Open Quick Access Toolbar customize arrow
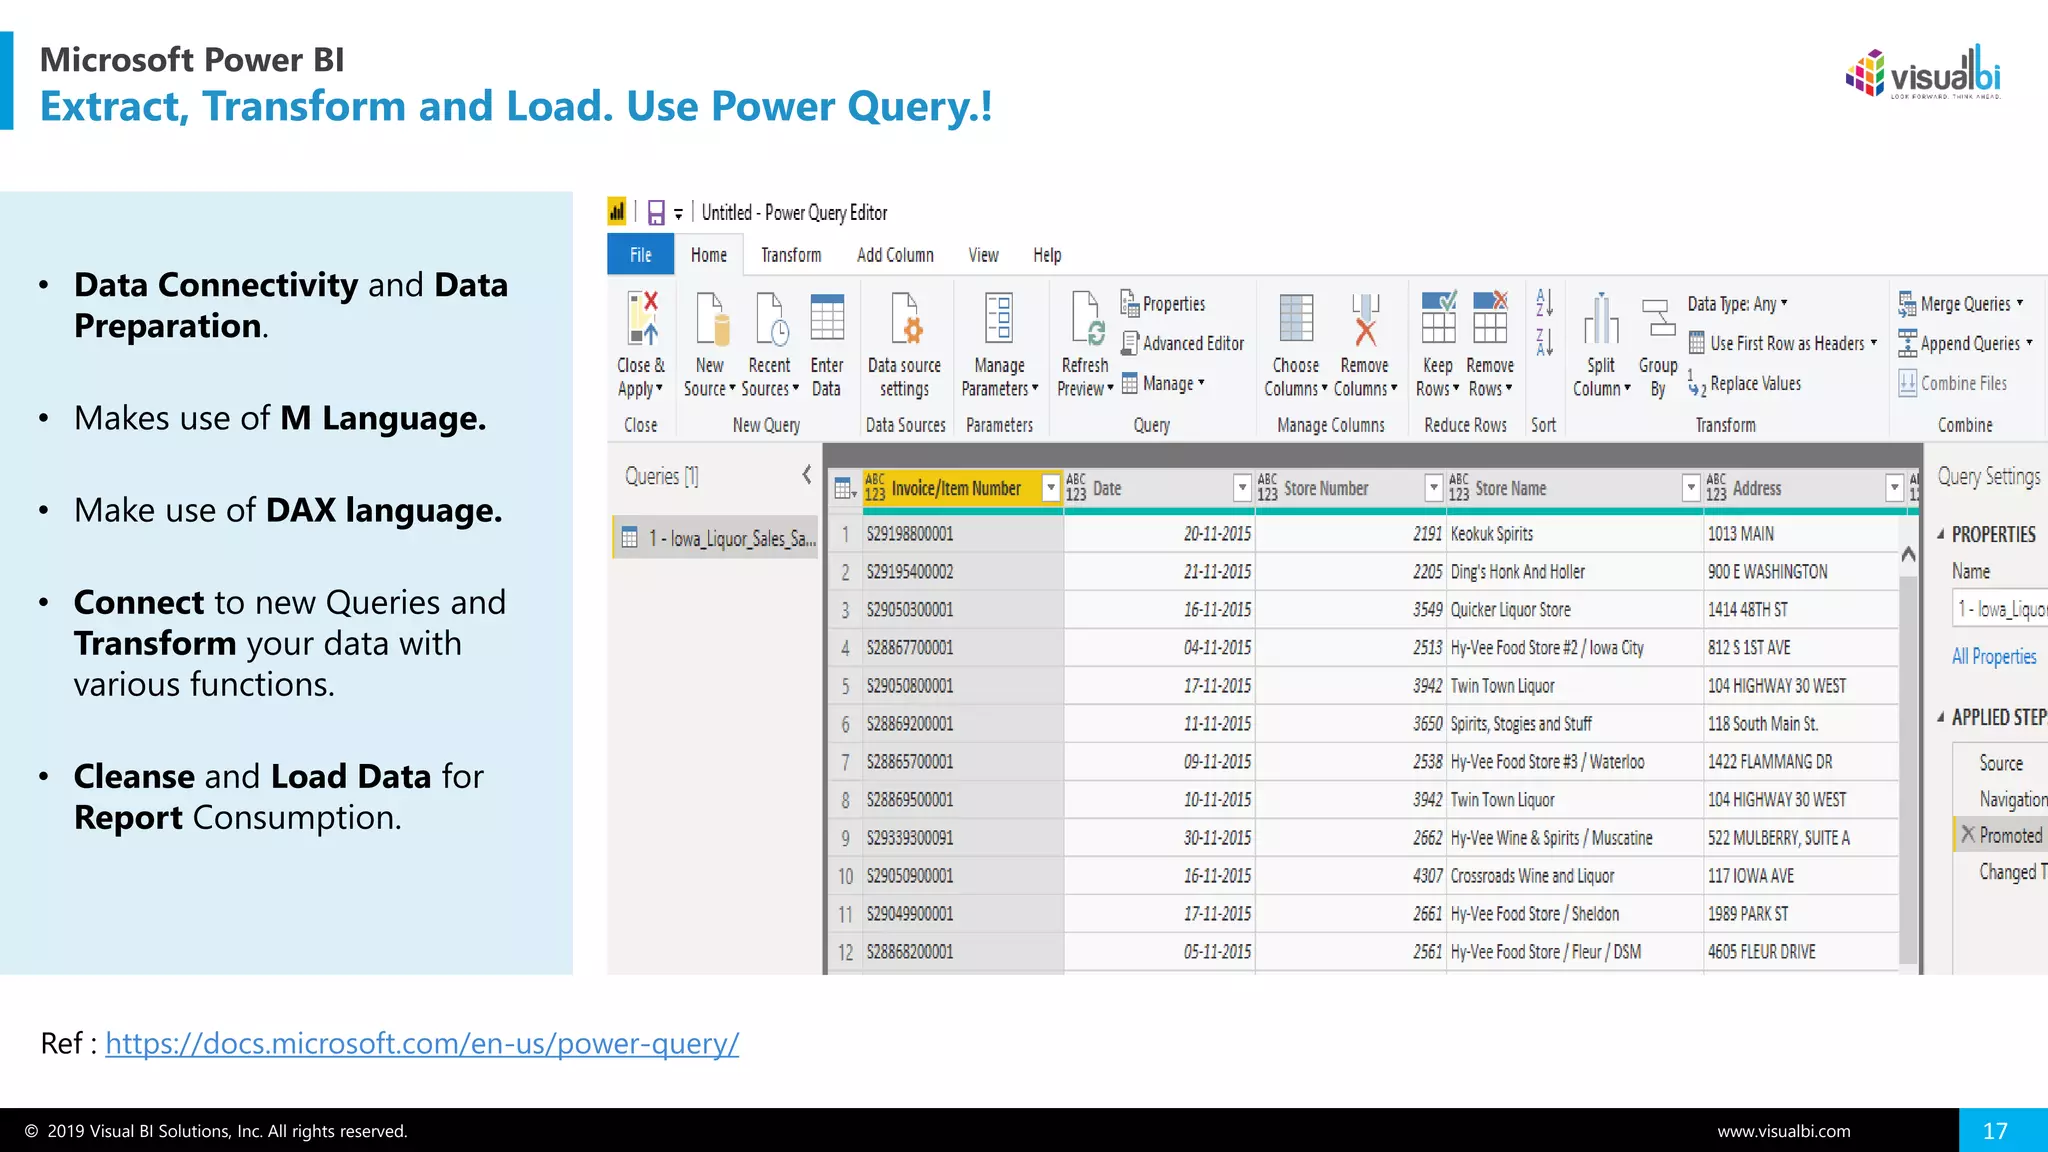Viewport: 2048px width, 1152px height. tap(678, 213)
